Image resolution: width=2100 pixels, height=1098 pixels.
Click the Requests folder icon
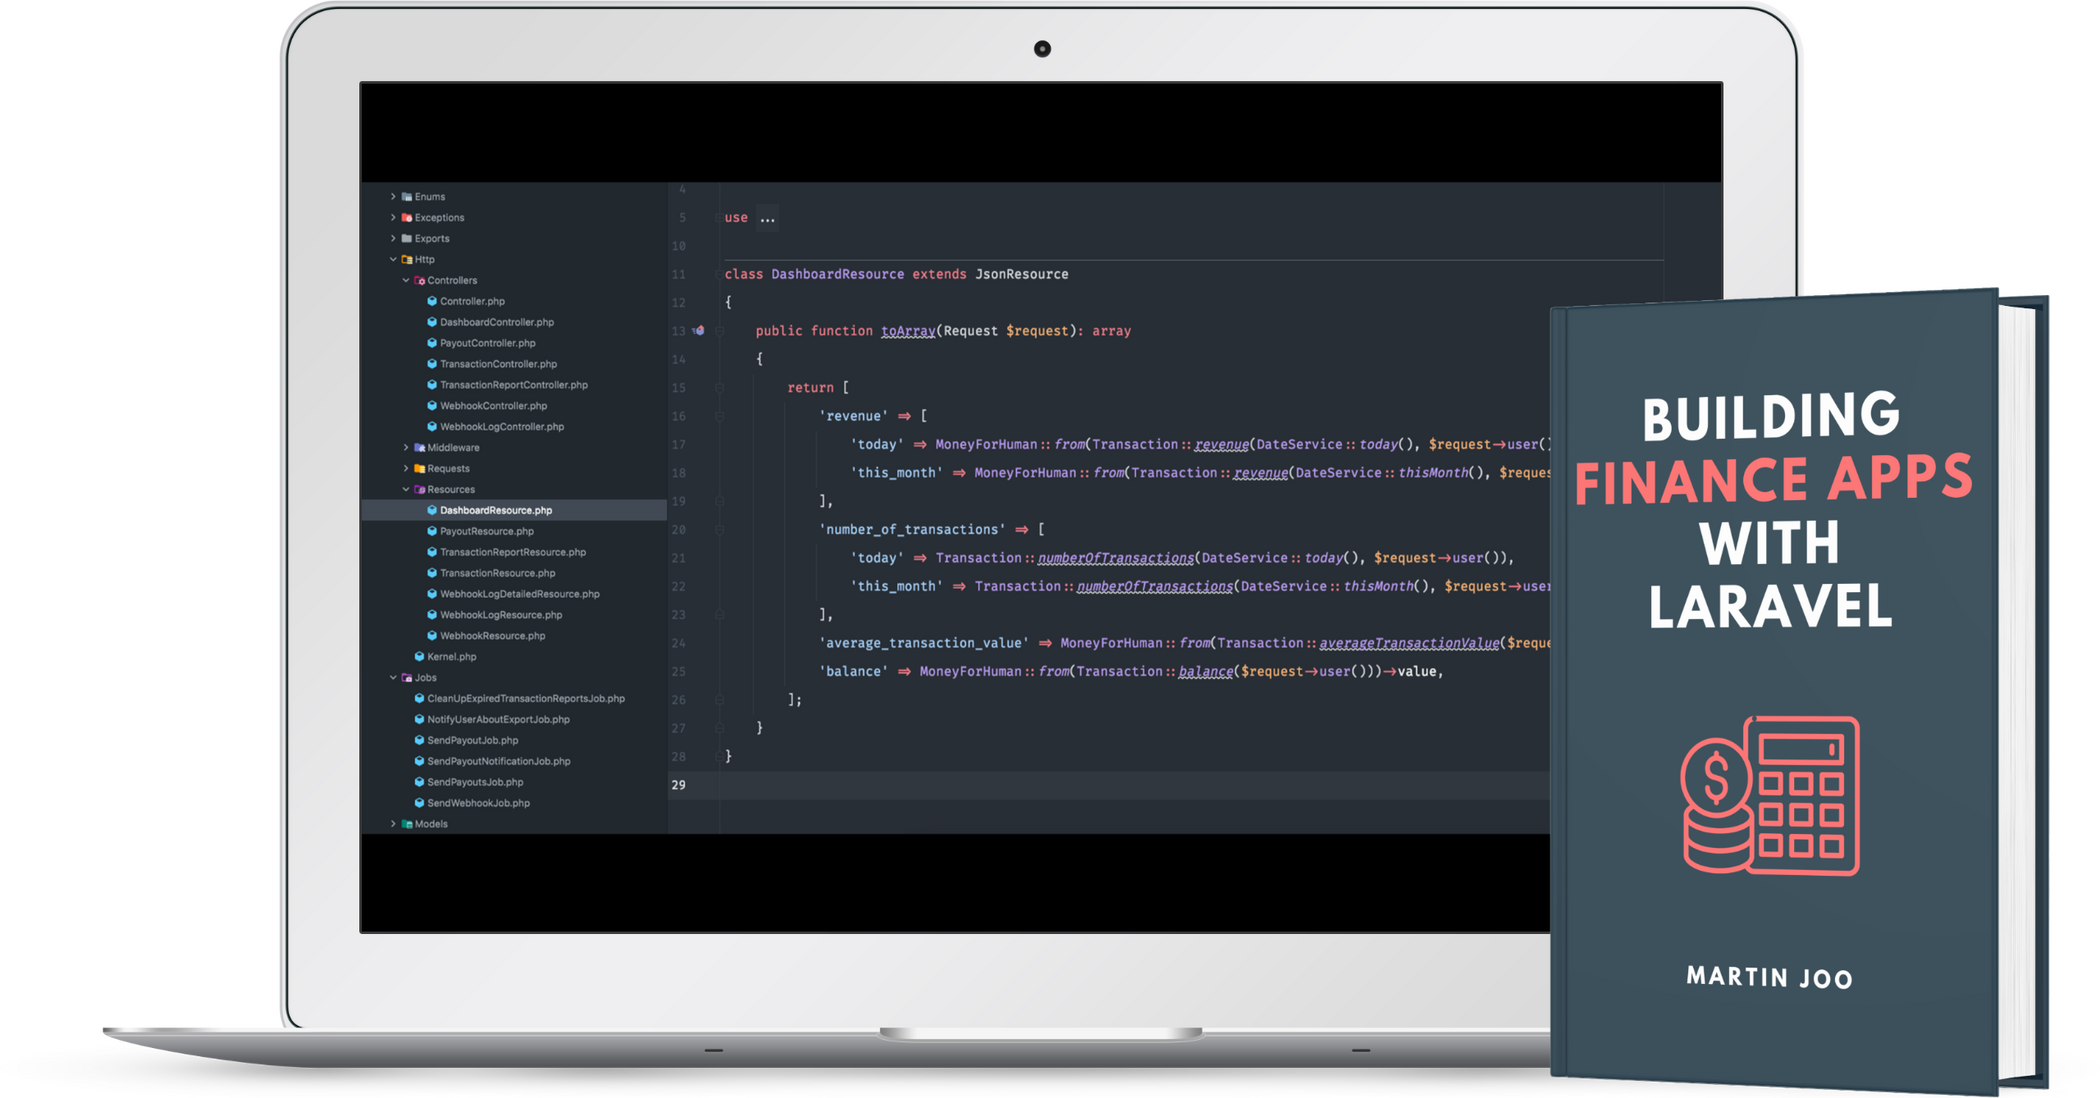point(420,469)
